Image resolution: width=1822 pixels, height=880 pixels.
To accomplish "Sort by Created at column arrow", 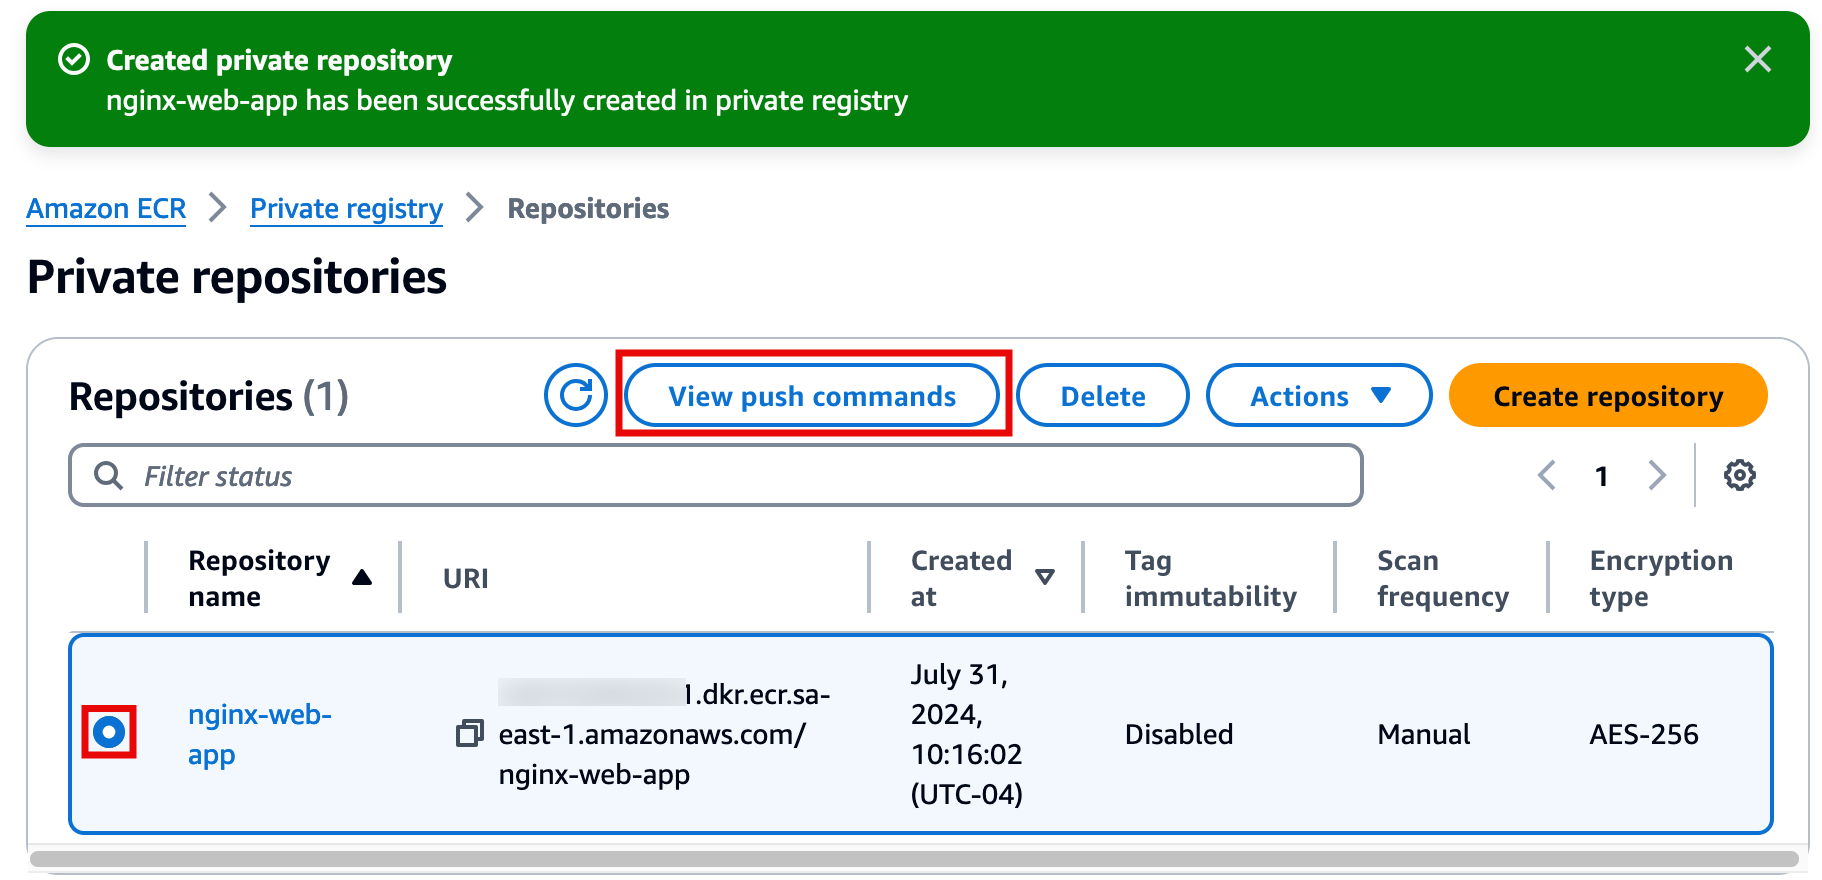I will pyautogui.click(x=1044, y=577).
